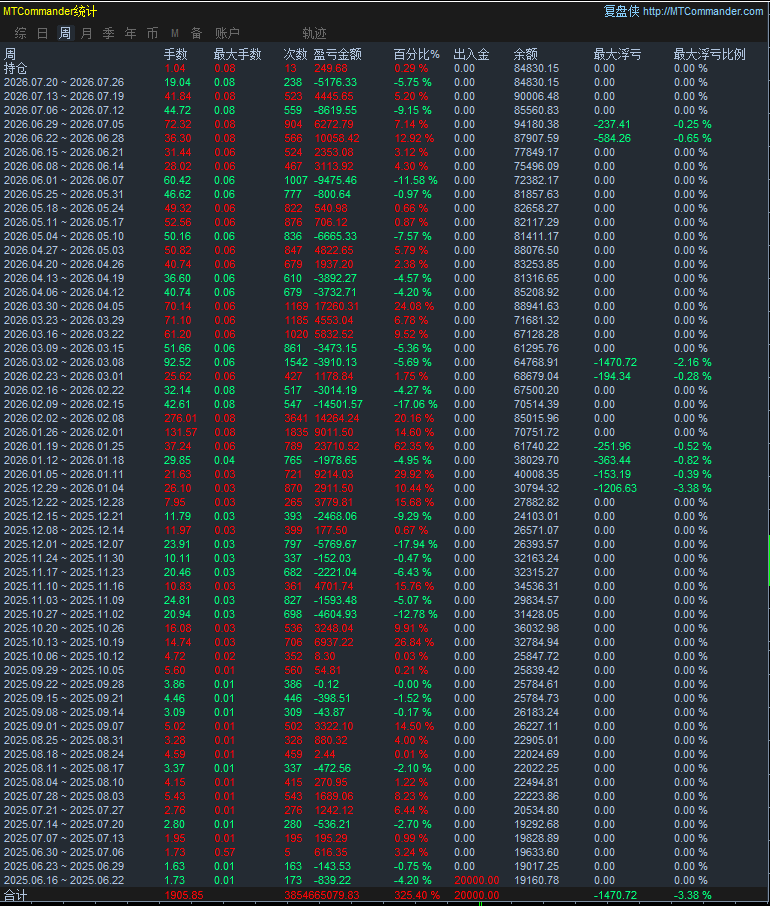Screen dimensions: 770x906
Task: Select the 周 weekly tab
Action: (x=65, y=34)
